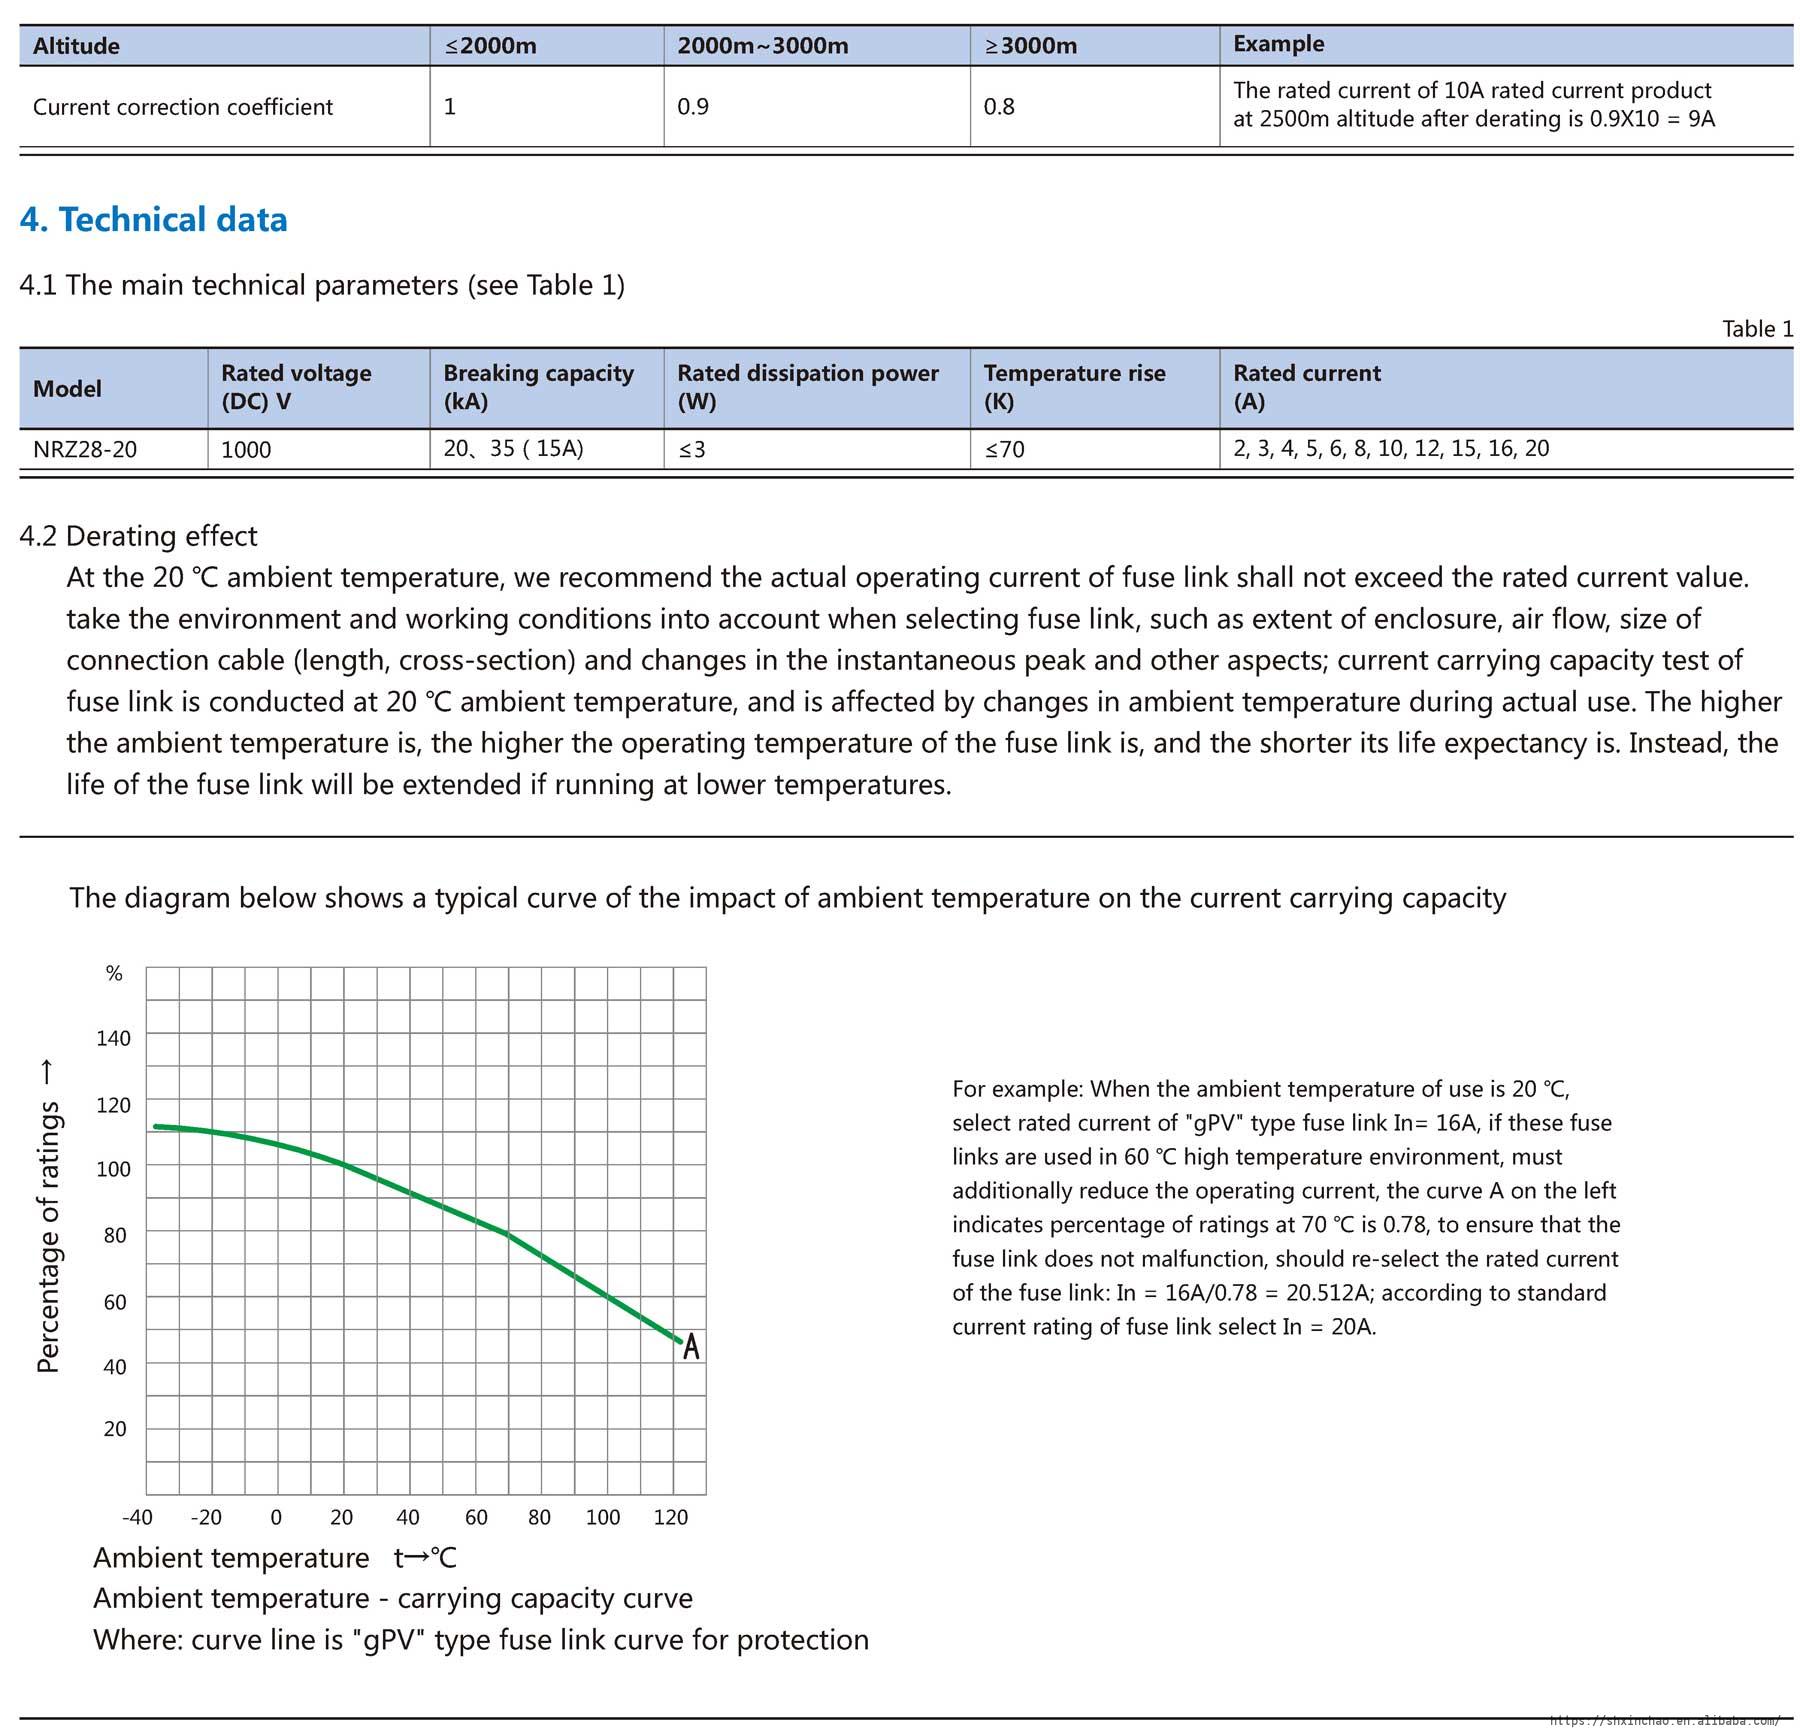Click the -40 tick on the temperature axis

point(137,1517)
